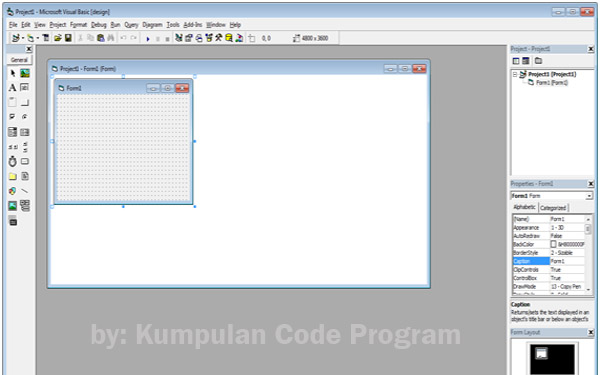The image size is (600, 375).
Task: Click the BackColor color swatch
Action: coord(553,244)
